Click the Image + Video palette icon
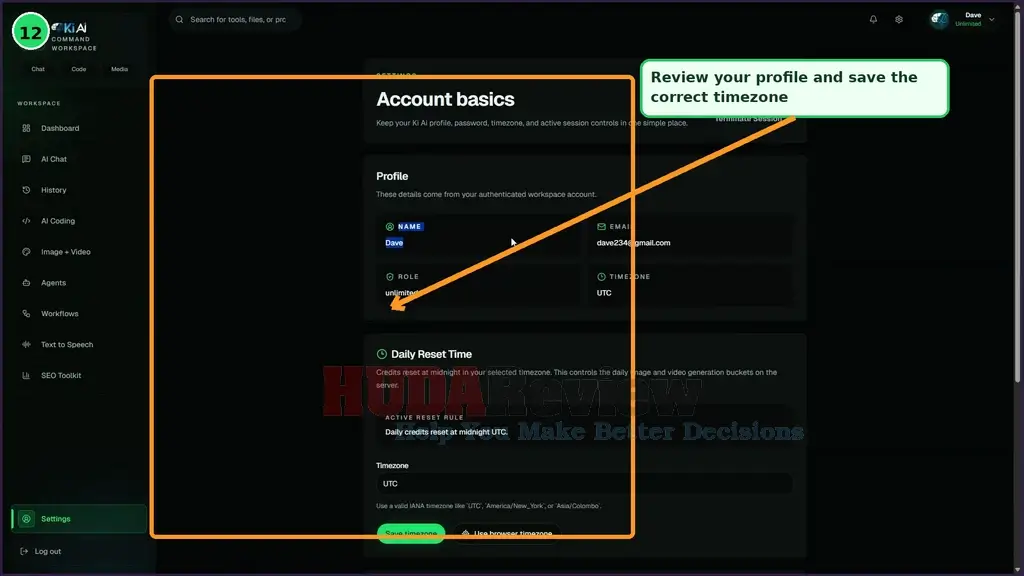 pyautogui.click(x=26, y=252)
